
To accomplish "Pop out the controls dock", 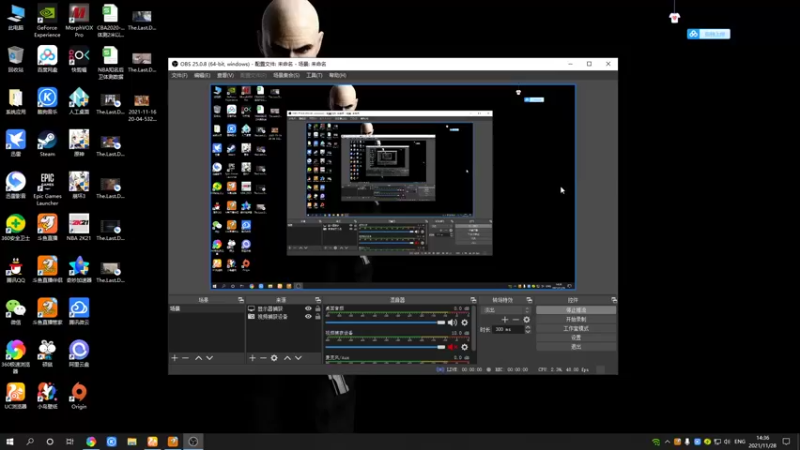I will 614,300.
